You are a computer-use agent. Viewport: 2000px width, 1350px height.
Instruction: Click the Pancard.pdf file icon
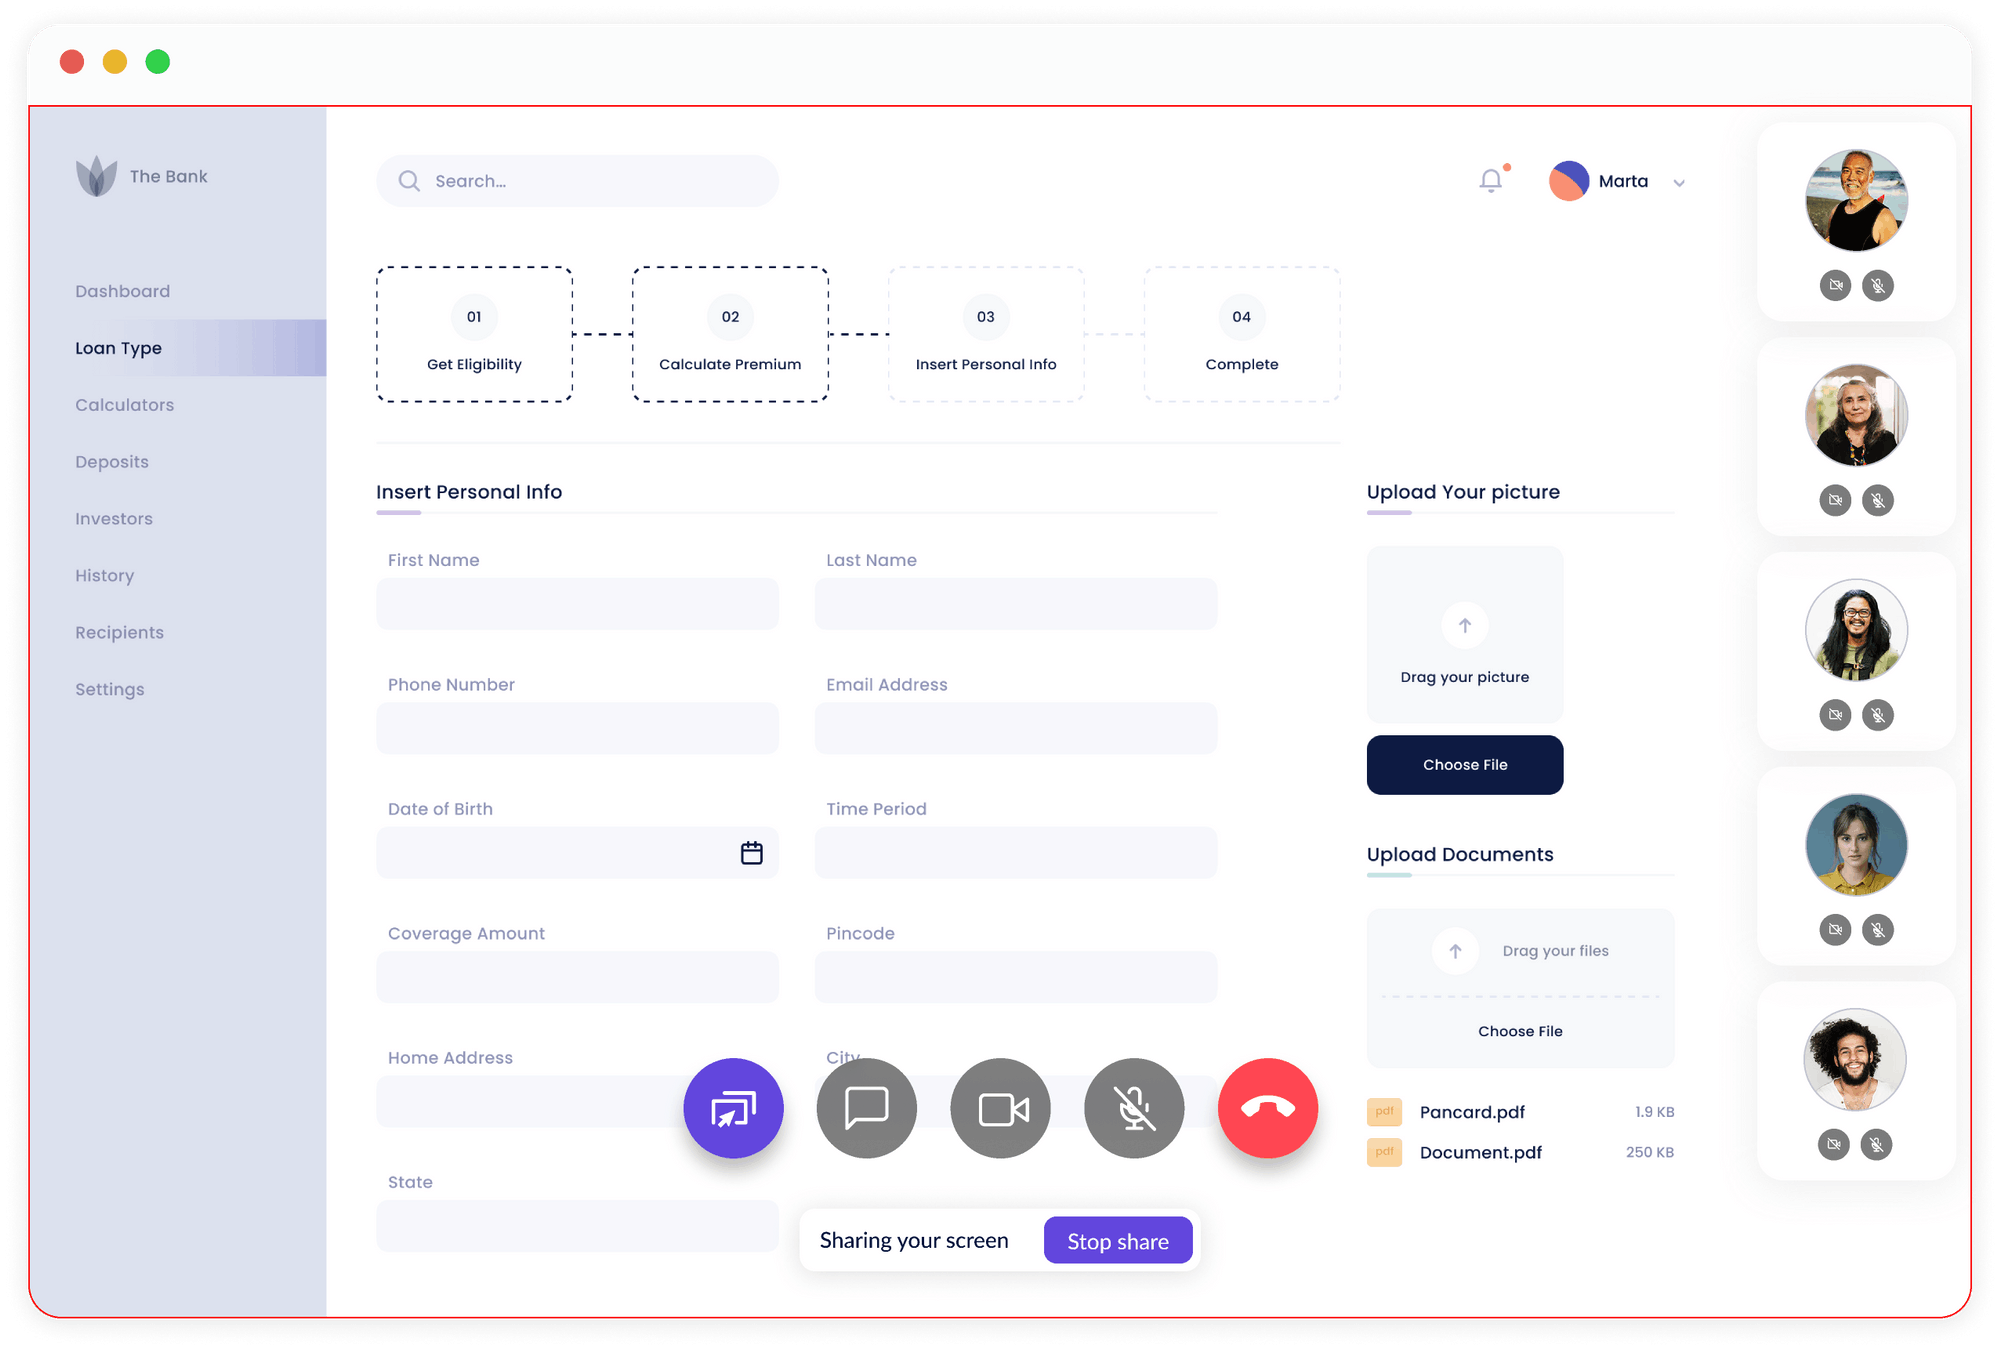(x=1385, y=1112)
